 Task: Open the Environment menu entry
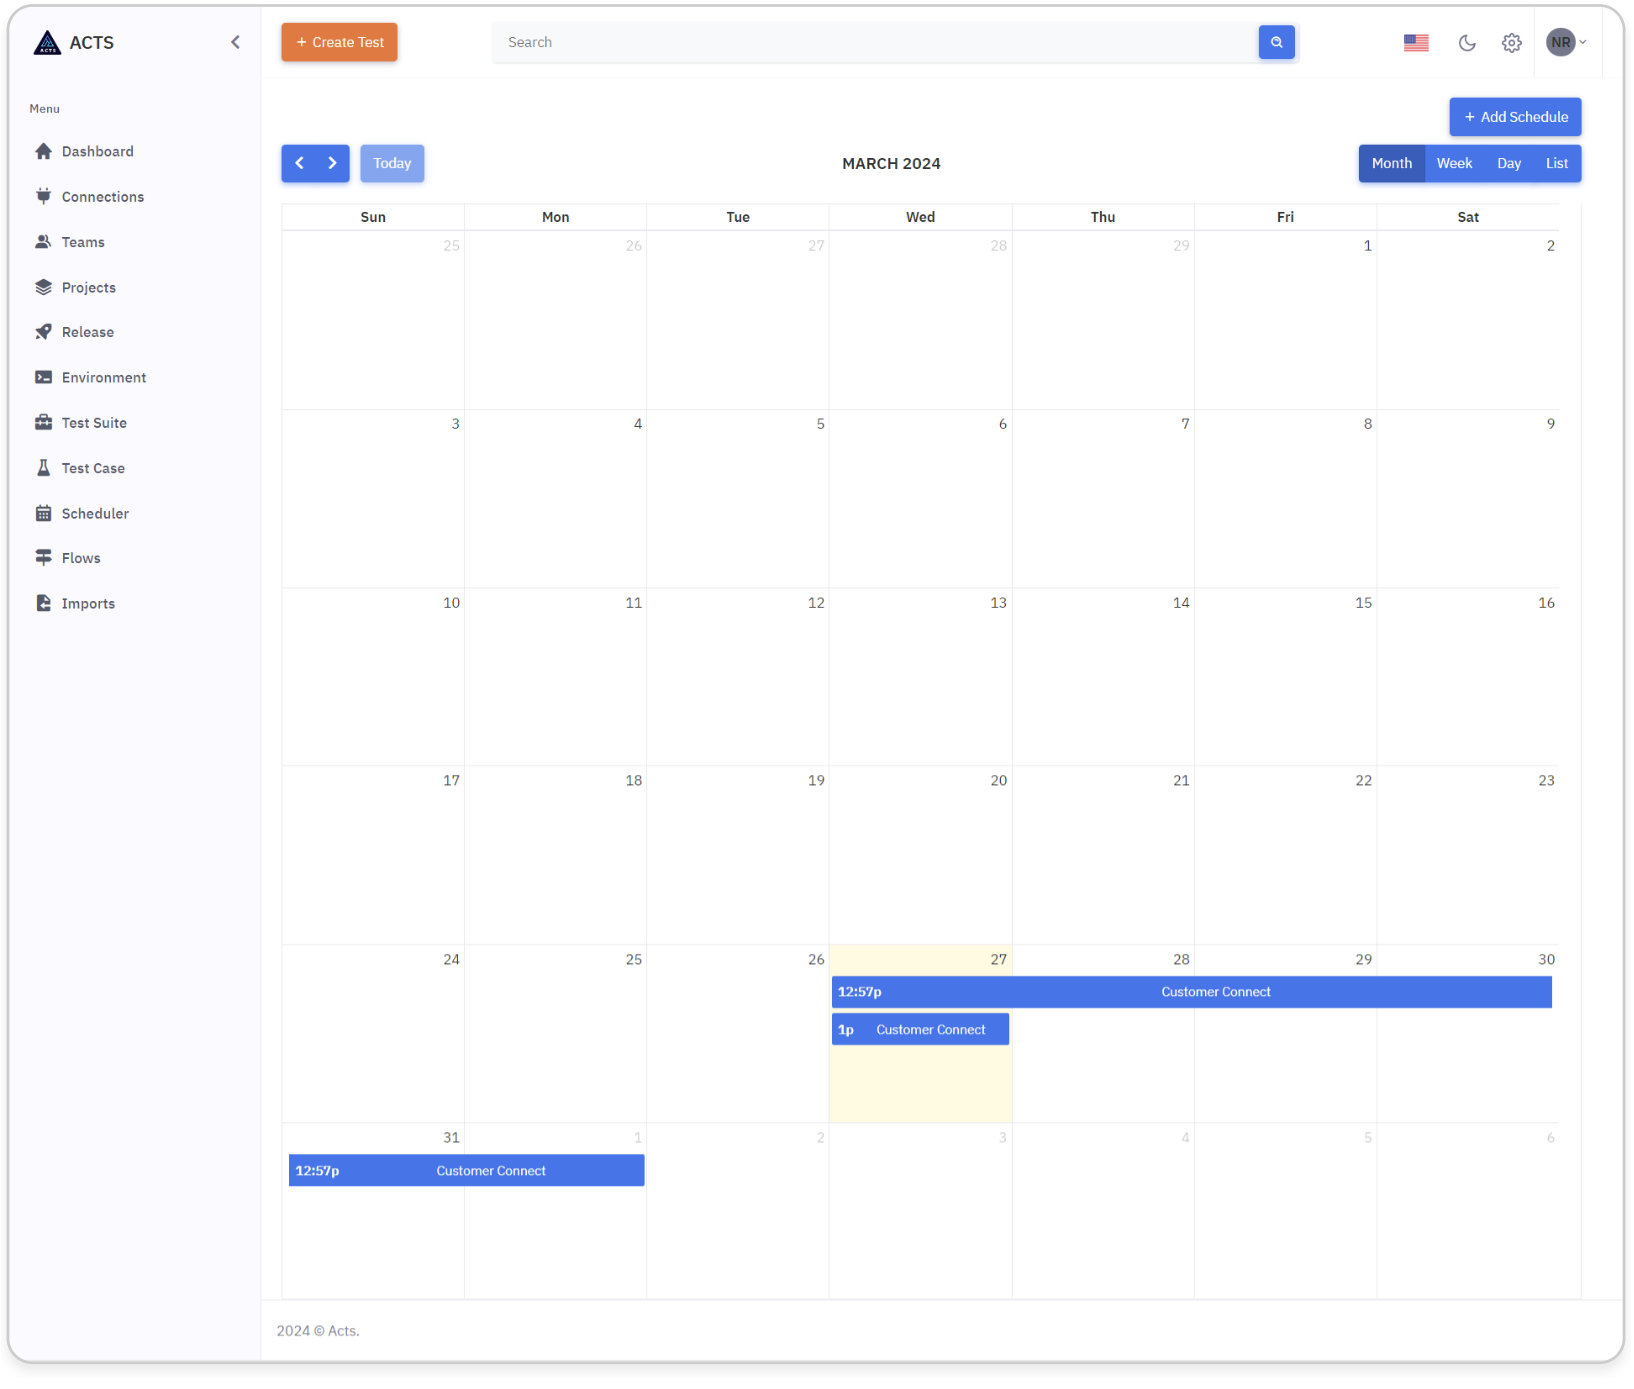pyautogui.click(x=103, y=377)
